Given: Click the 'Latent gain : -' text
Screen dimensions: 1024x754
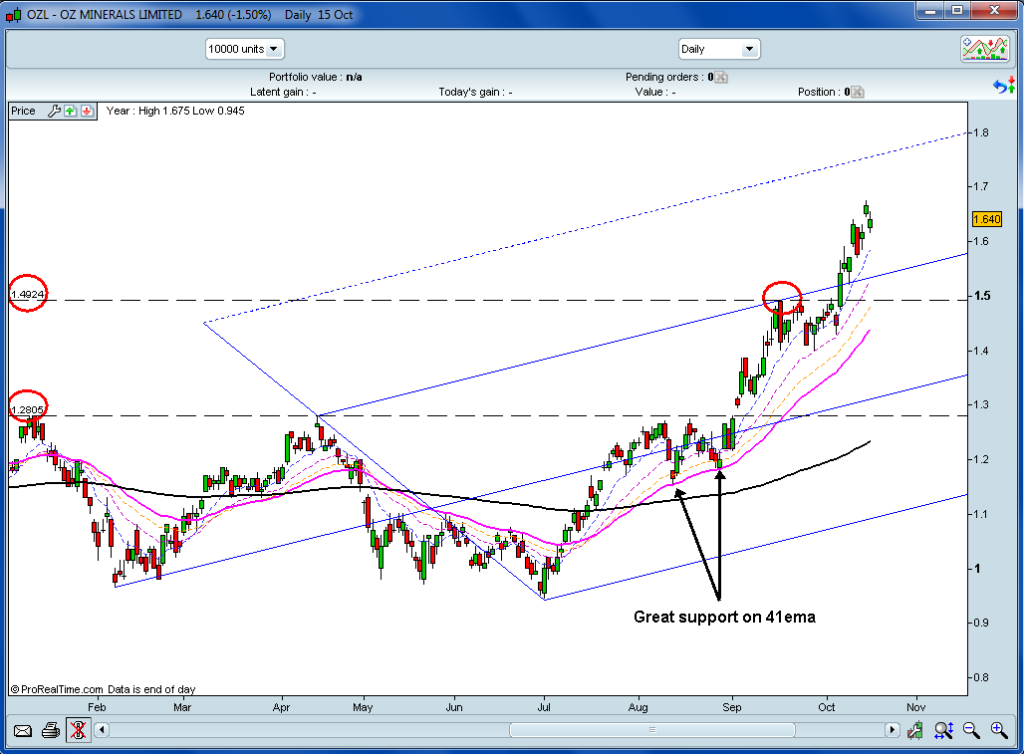Looking at the screenshot, I should pyautogui.click(x=283, y=92).
